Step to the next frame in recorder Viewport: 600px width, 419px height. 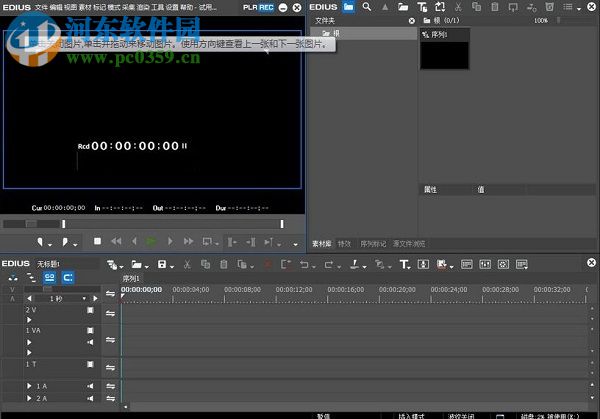coord(170,241)
